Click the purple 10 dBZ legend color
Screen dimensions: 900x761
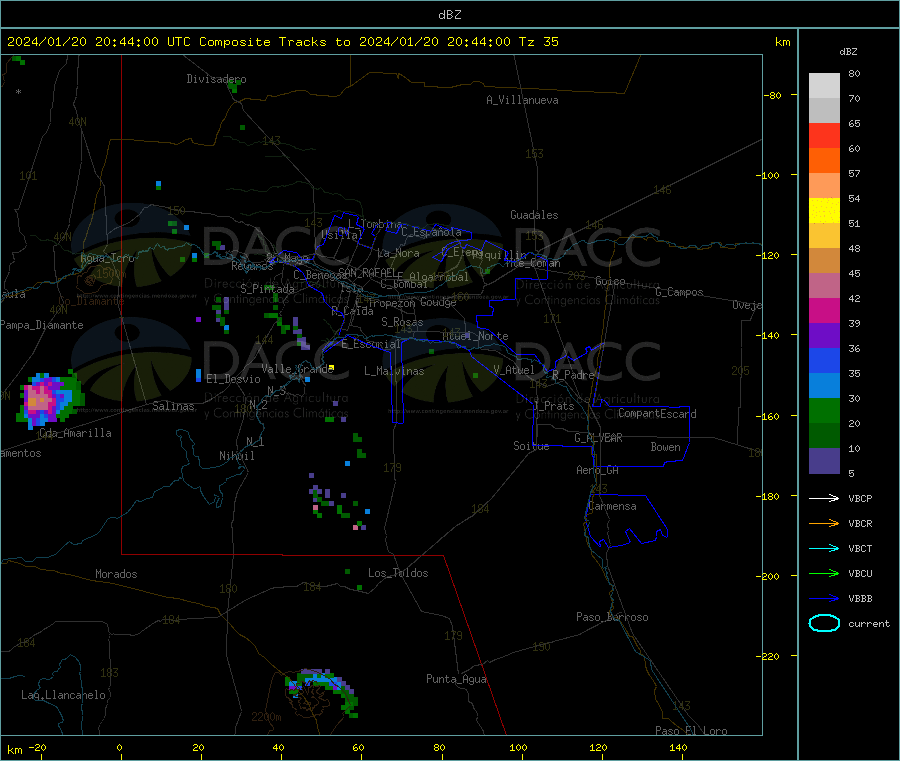[x=824, y=461]
